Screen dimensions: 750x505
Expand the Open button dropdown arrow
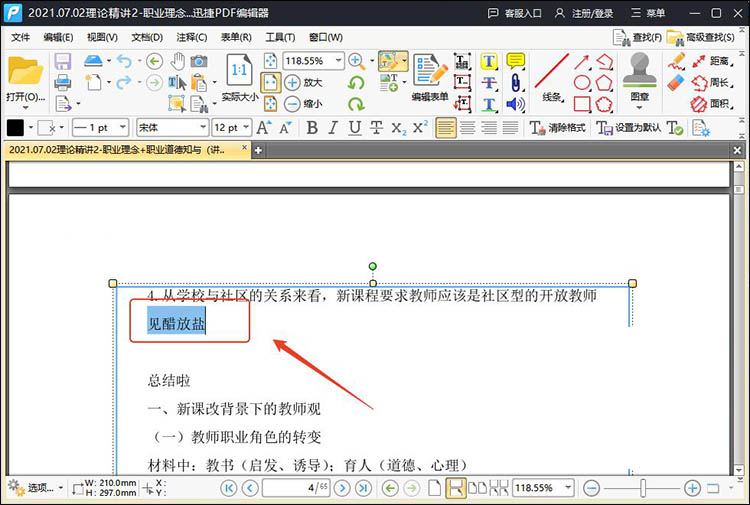click(x=25, y=108)
